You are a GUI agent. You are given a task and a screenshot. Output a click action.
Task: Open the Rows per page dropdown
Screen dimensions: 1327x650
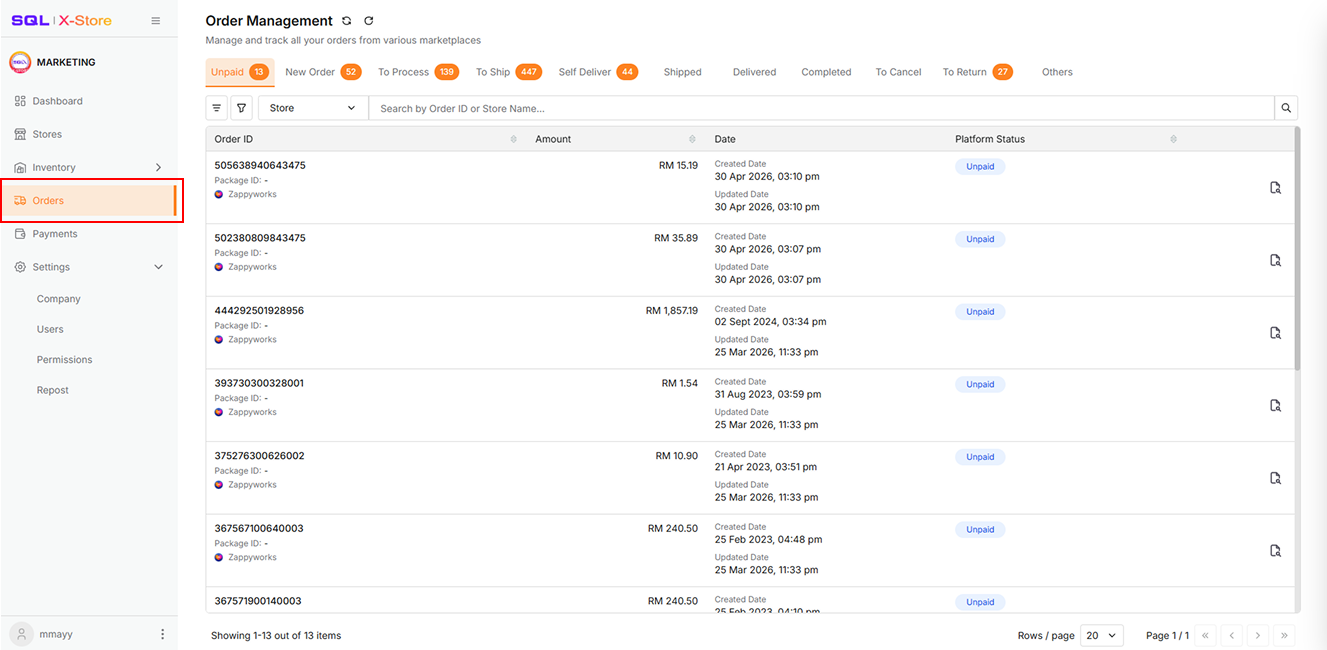(1102, 635)
